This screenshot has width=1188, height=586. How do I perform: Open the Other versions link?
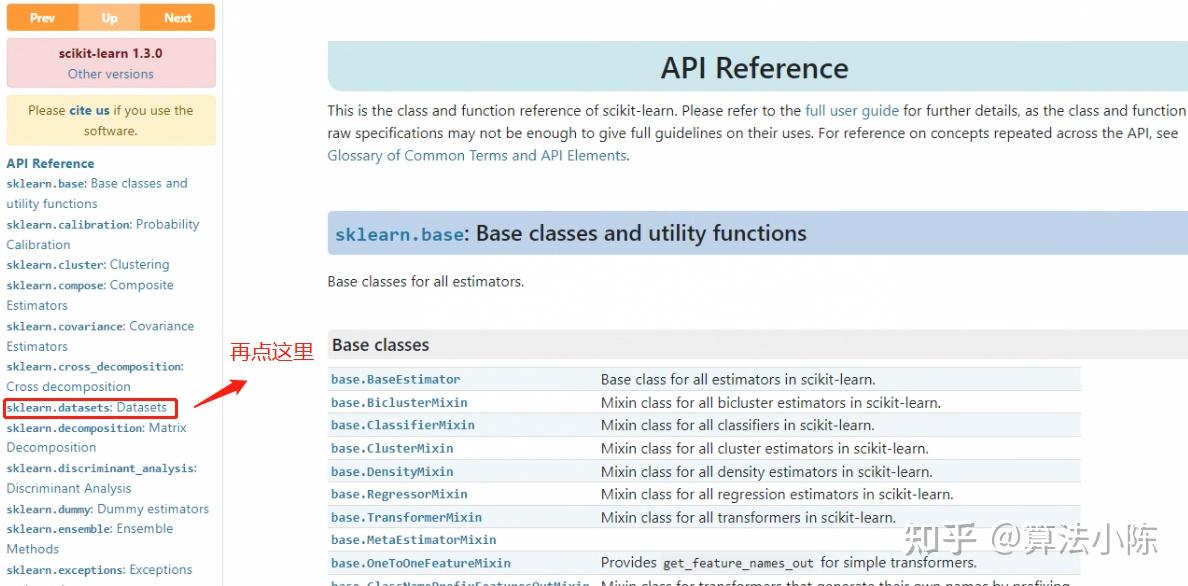pos(110,74)
